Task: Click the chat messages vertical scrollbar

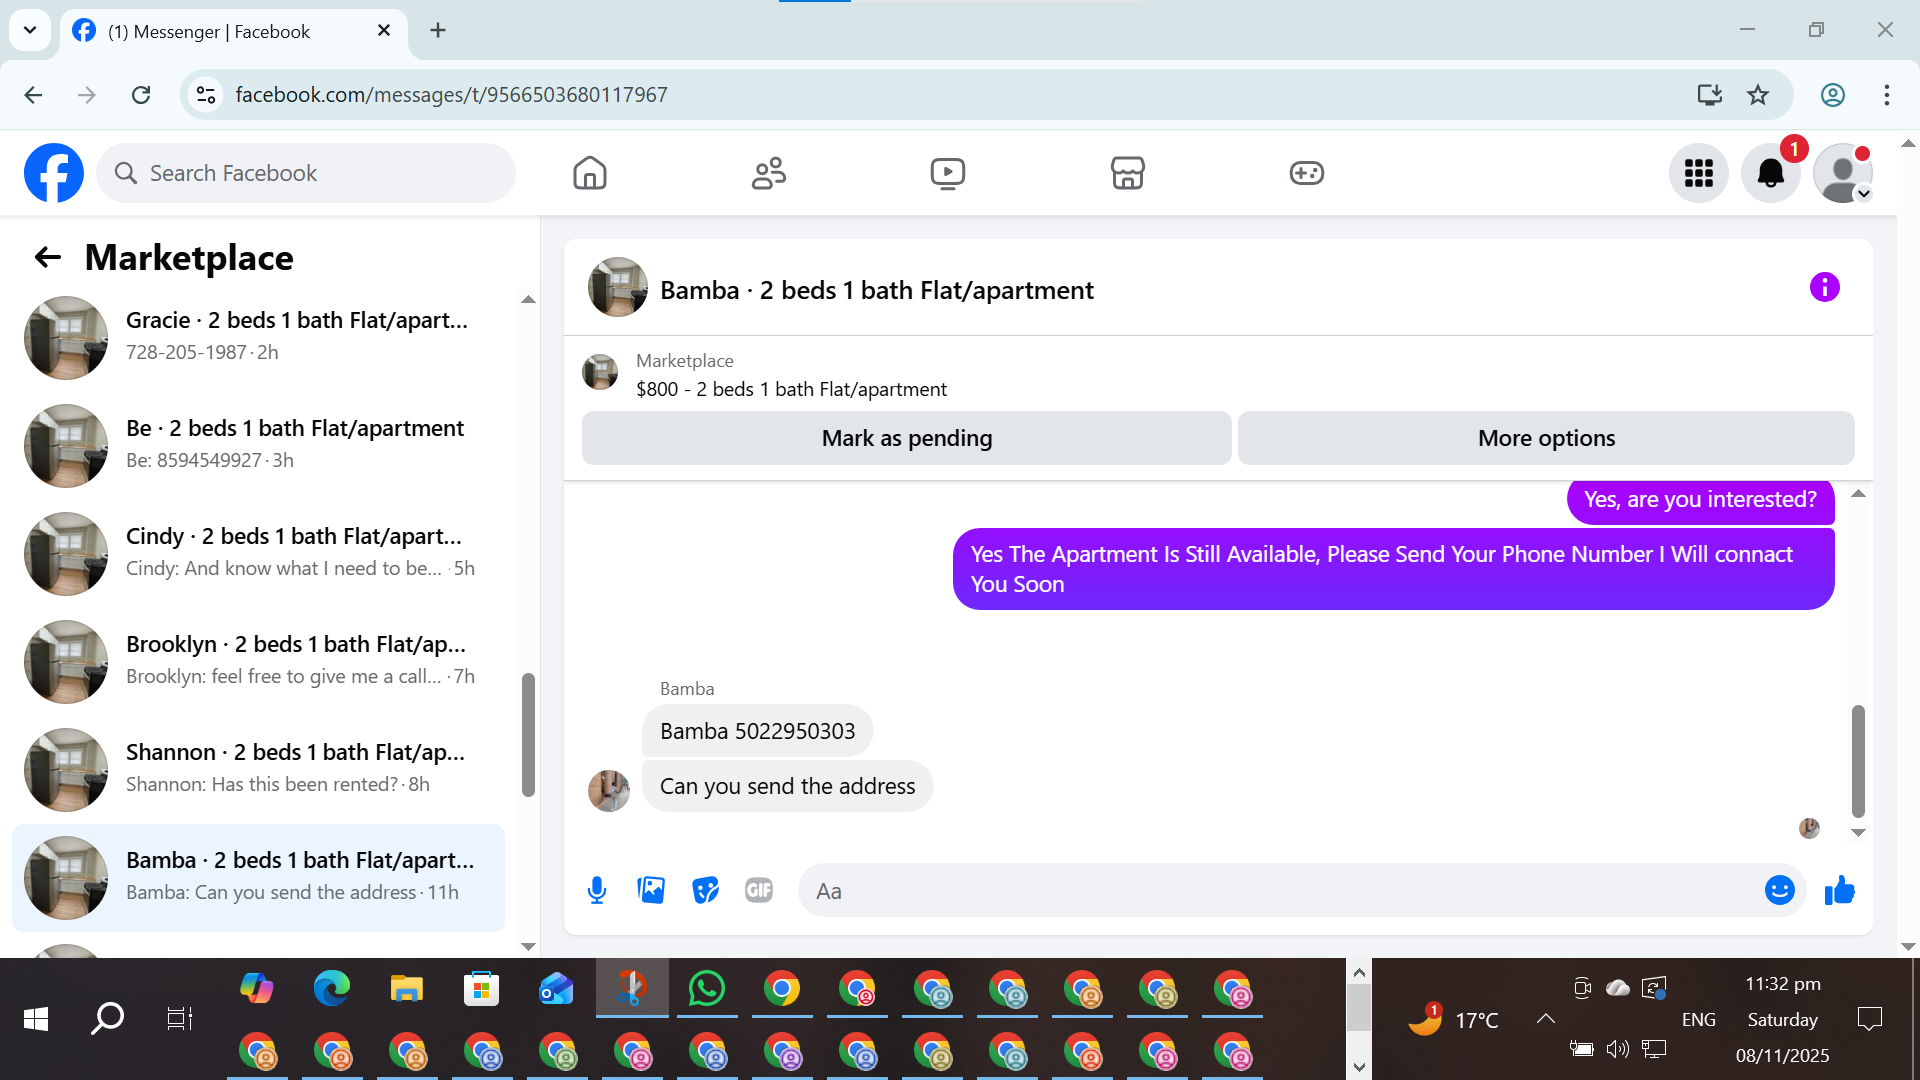Action: point(1858,760)
